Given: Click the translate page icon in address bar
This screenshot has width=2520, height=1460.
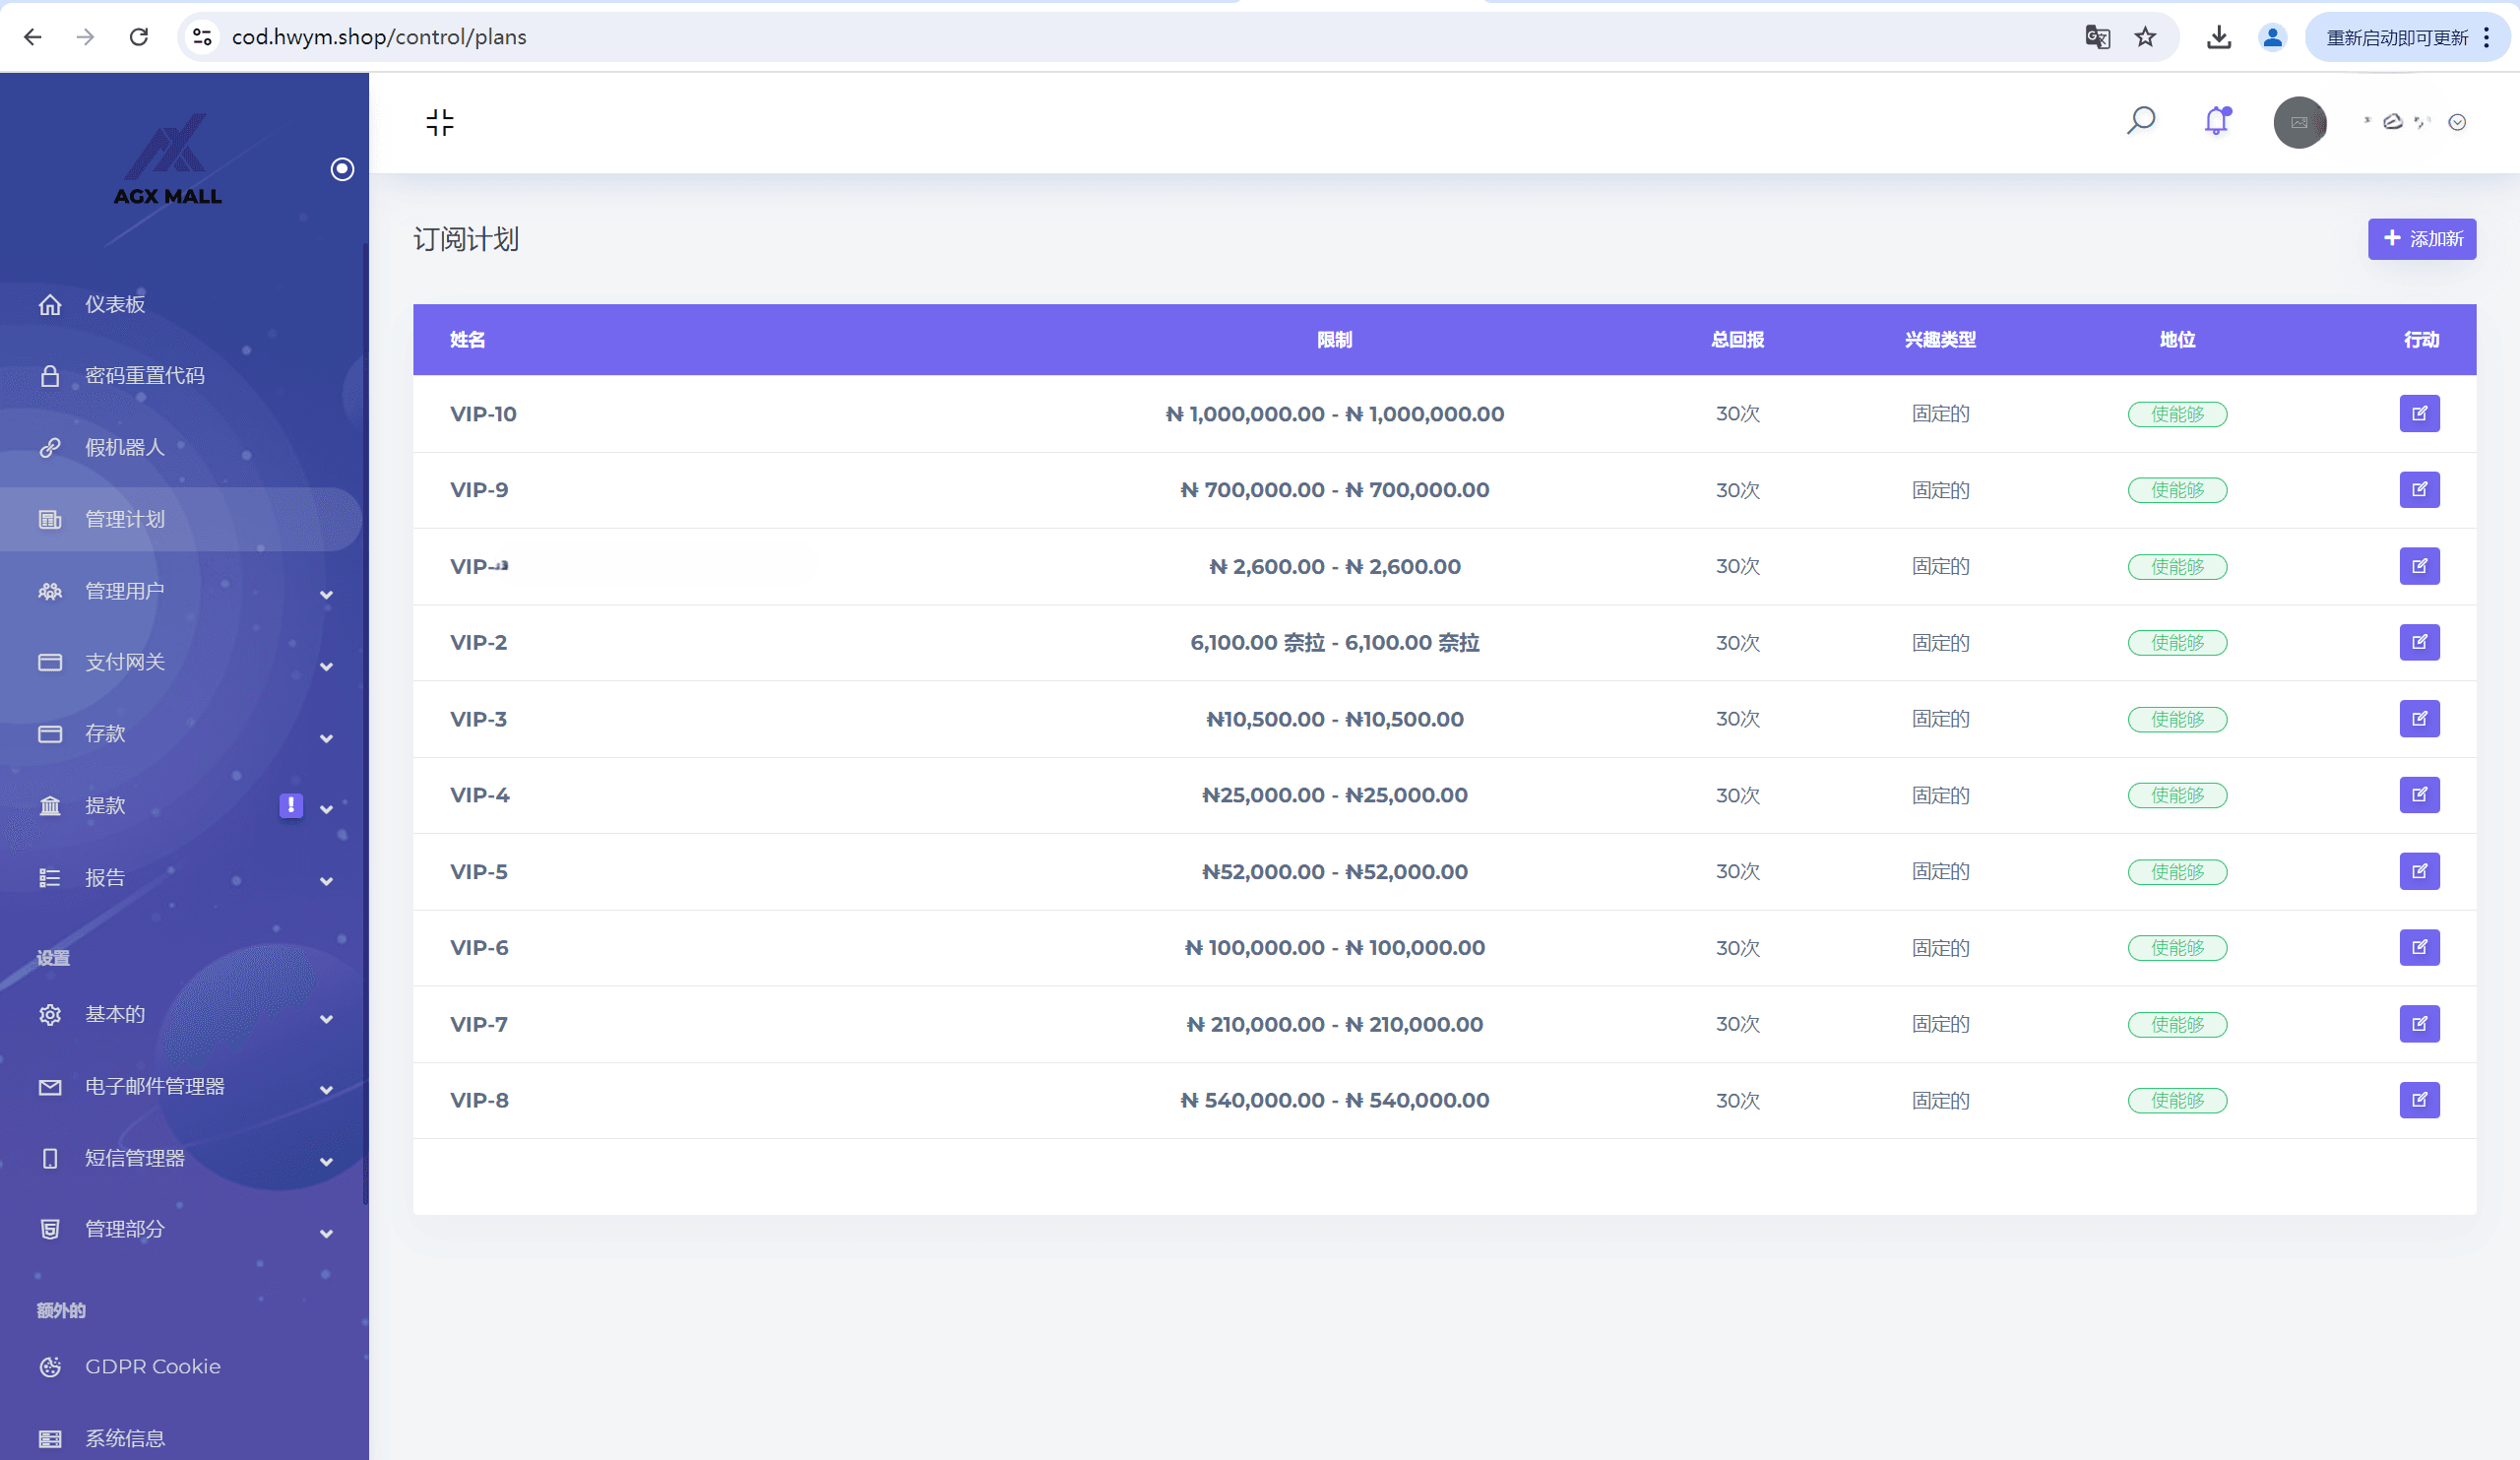Looking at the screenshot, I should point(2097,37).
